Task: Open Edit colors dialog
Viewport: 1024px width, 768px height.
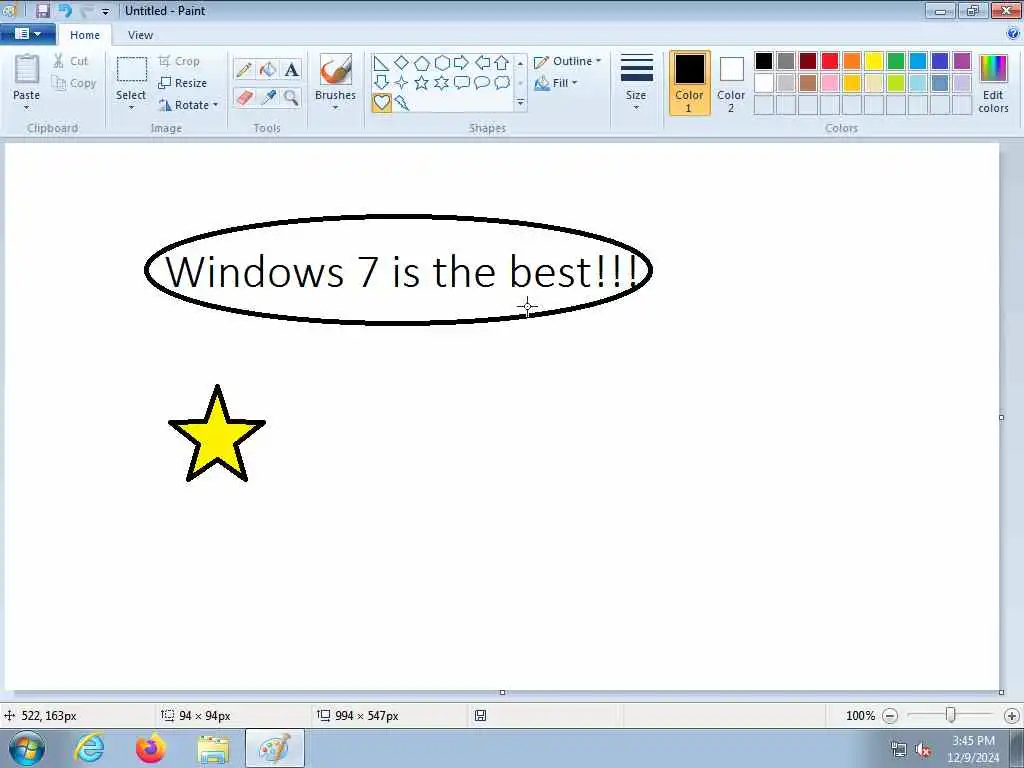Action: tap(993, 83)
